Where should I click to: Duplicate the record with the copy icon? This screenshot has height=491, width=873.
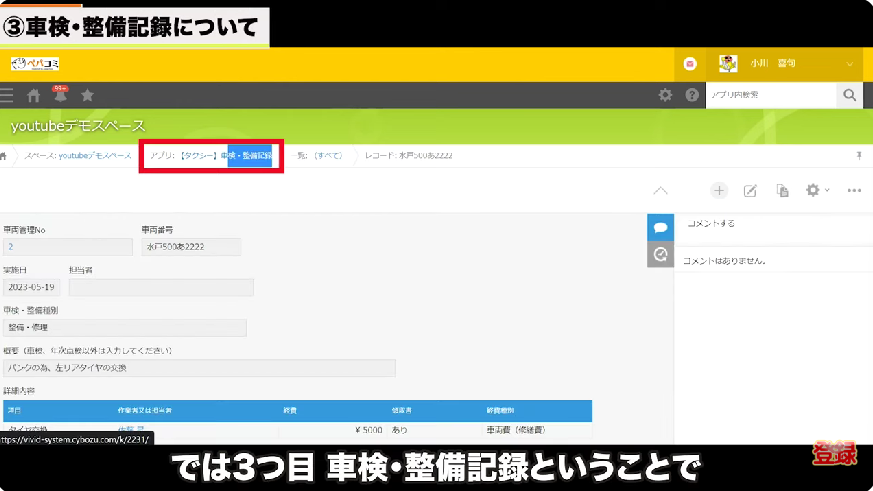point(782,190)
